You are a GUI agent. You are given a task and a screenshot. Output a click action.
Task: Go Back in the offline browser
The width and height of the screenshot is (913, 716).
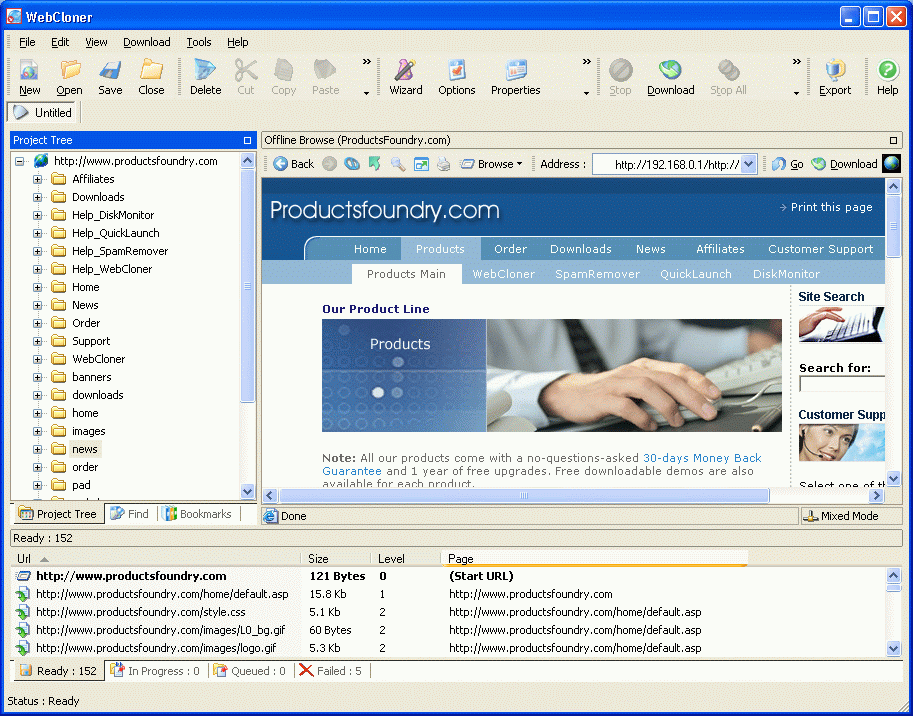tap(293, 164)
